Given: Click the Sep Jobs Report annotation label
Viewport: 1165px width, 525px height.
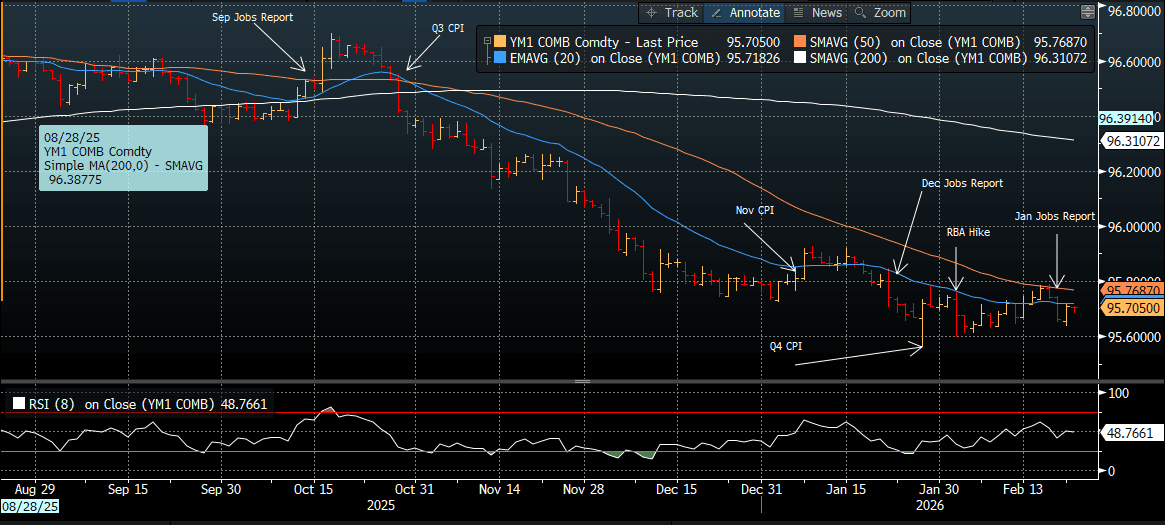Looking at the screenshot, I should 250,18.
